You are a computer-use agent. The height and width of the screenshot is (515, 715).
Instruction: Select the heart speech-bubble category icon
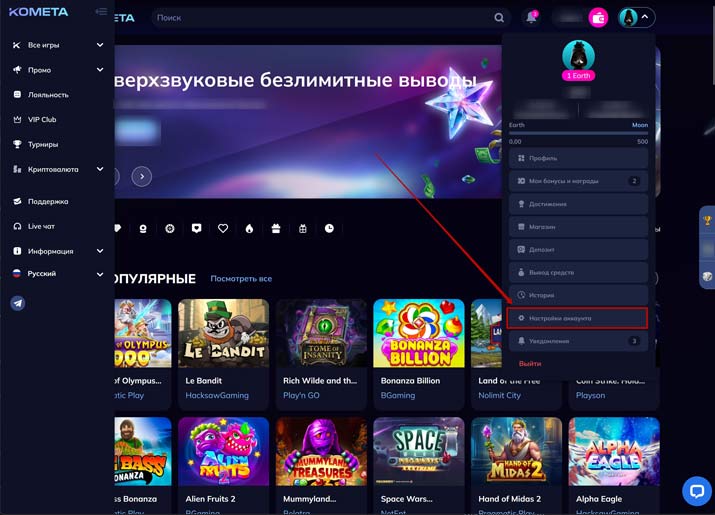tap(197, 229)
